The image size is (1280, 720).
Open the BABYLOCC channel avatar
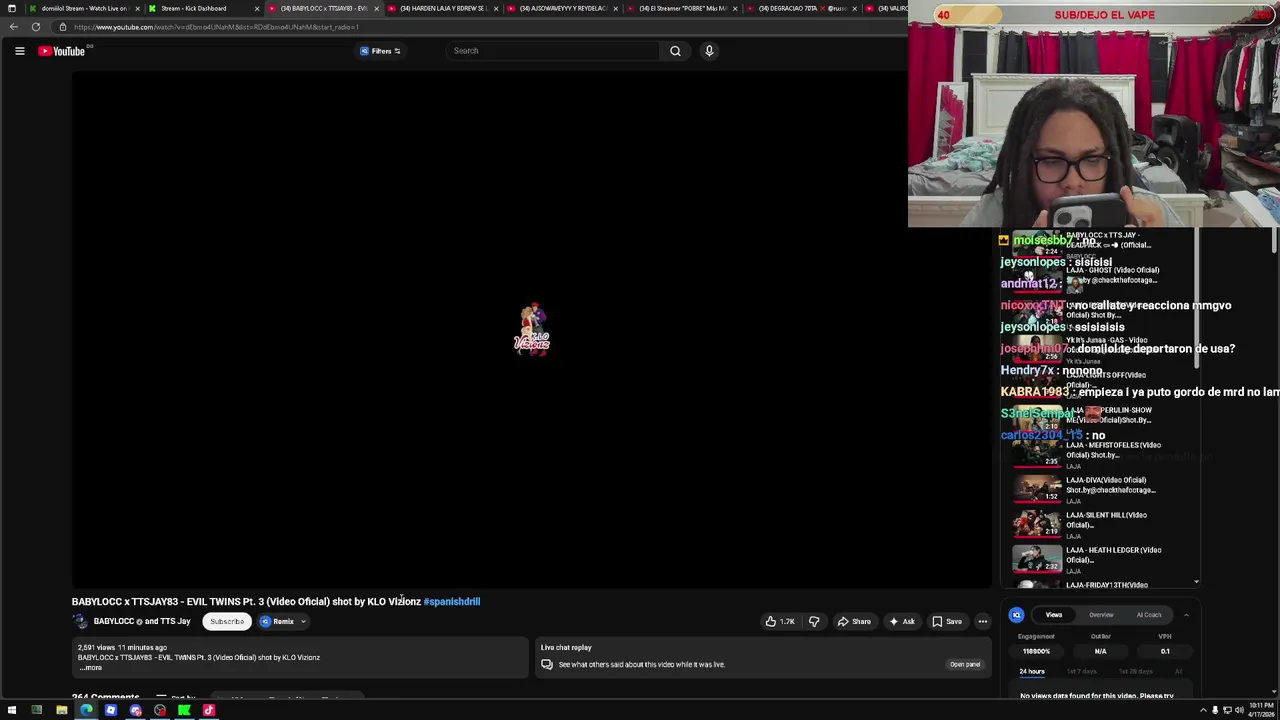[x=80, y=621]
